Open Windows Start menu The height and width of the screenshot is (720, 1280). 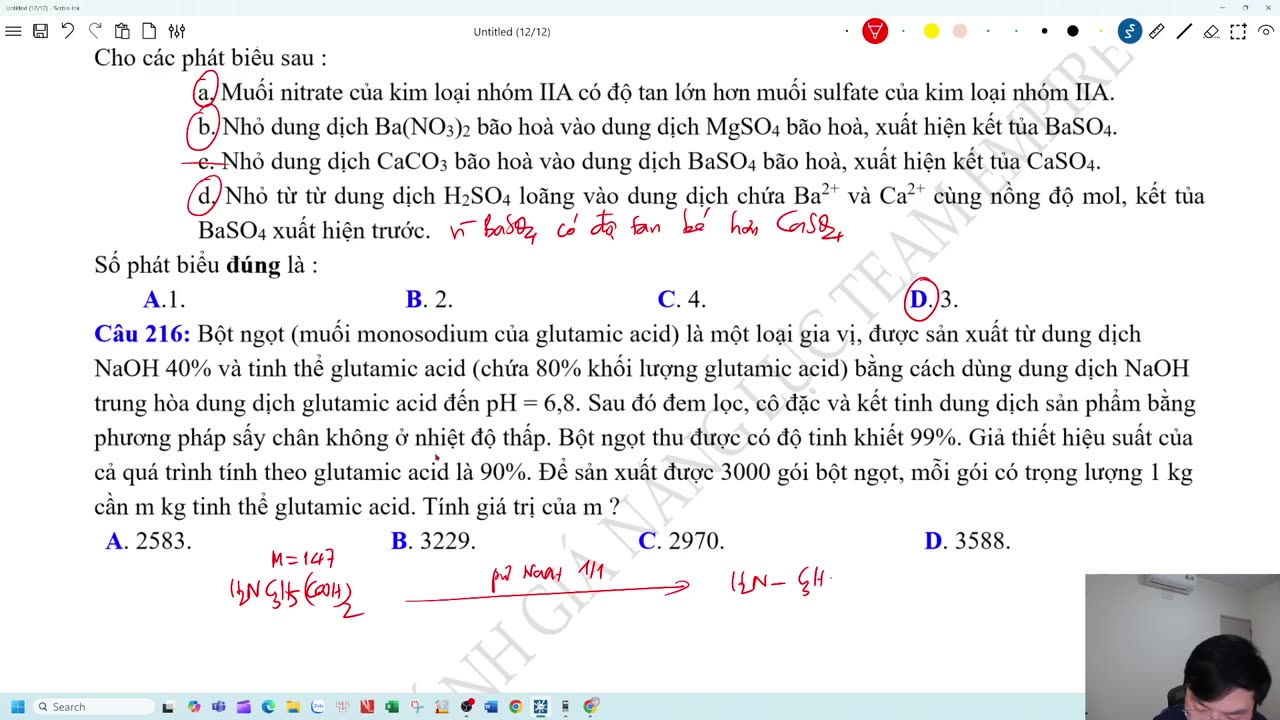pos(17,707)
